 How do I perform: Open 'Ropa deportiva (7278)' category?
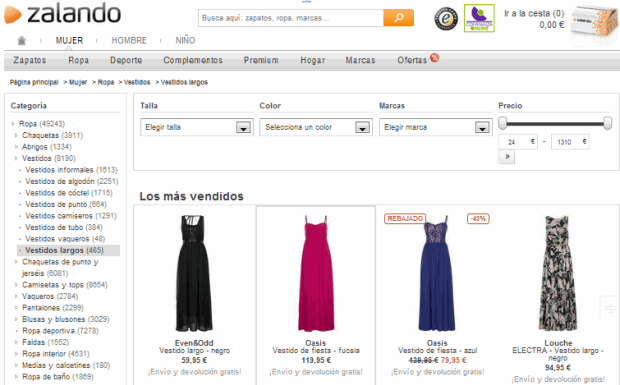click(60, 330)
